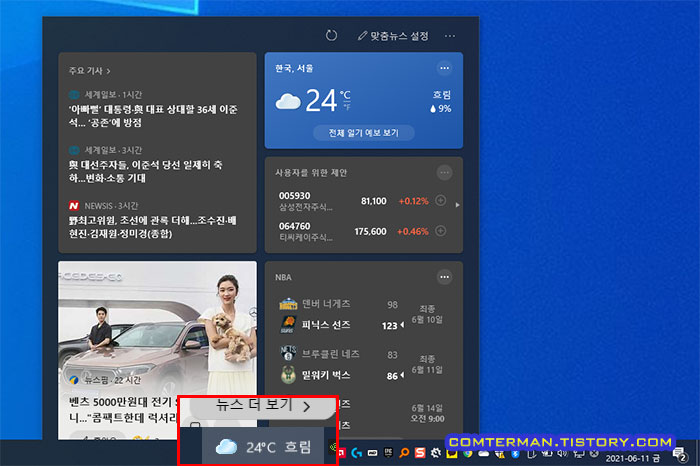The width and height of the screenshot is (700, 466).
Task: Click 전체 일기 예보 보기 forecast button
Action: click(x=364, y=133)
